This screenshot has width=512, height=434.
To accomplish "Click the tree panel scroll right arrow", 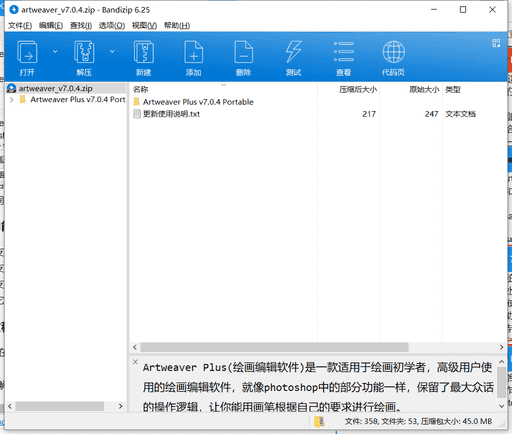I will click(121, 406).
